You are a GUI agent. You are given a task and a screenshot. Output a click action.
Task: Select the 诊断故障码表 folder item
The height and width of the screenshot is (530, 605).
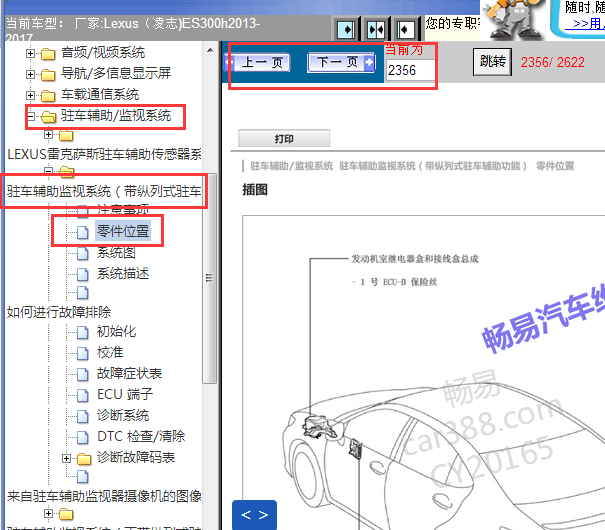click(x=136, y=457)
